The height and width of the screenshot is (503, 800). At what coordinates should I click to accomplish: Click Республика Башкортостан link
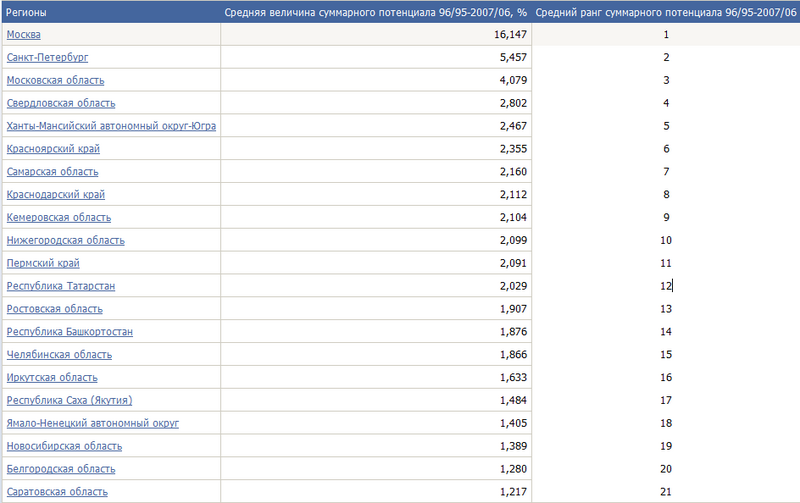[x=69, y=332]
